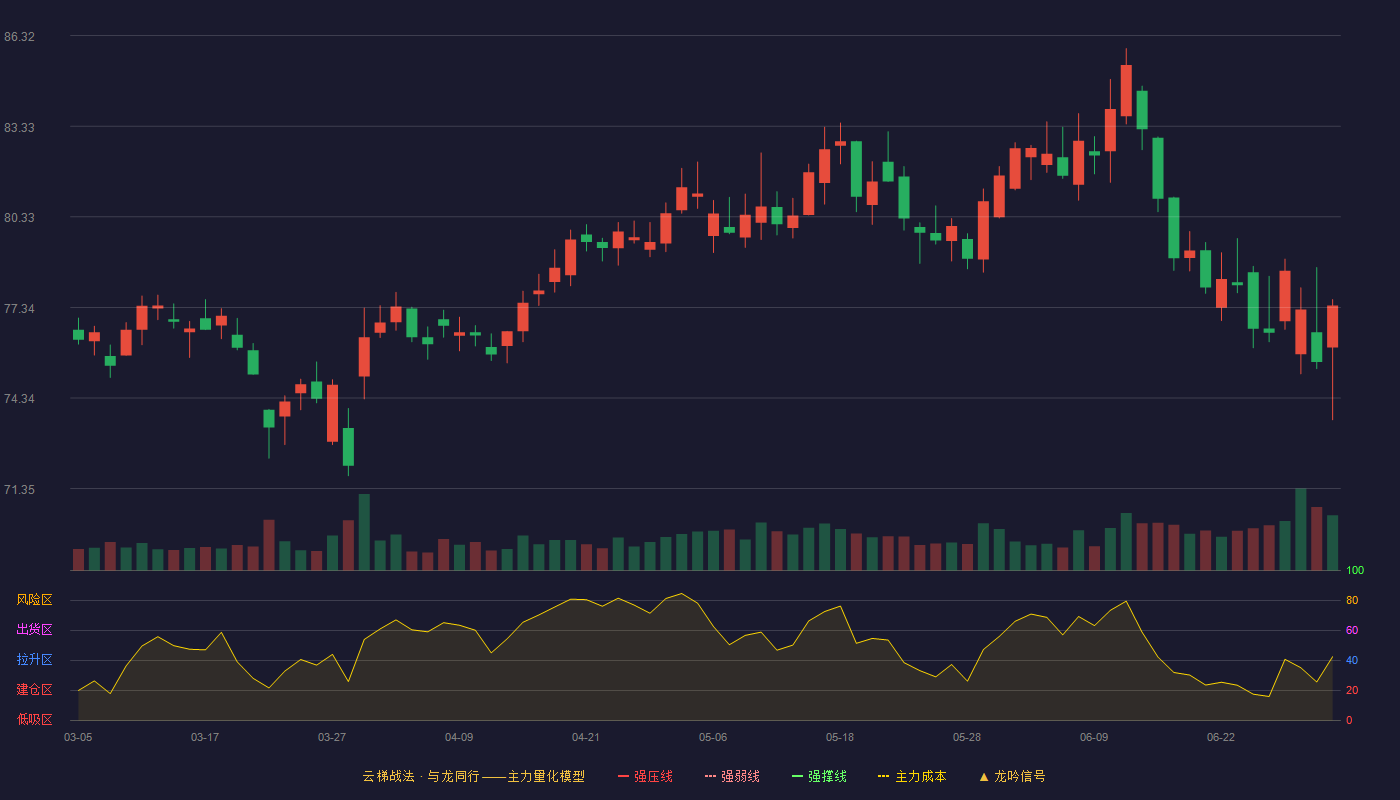Viewport: 1400px width, 800px height.
Task: Click the 04-21 date label
Action: click(586, 737)
